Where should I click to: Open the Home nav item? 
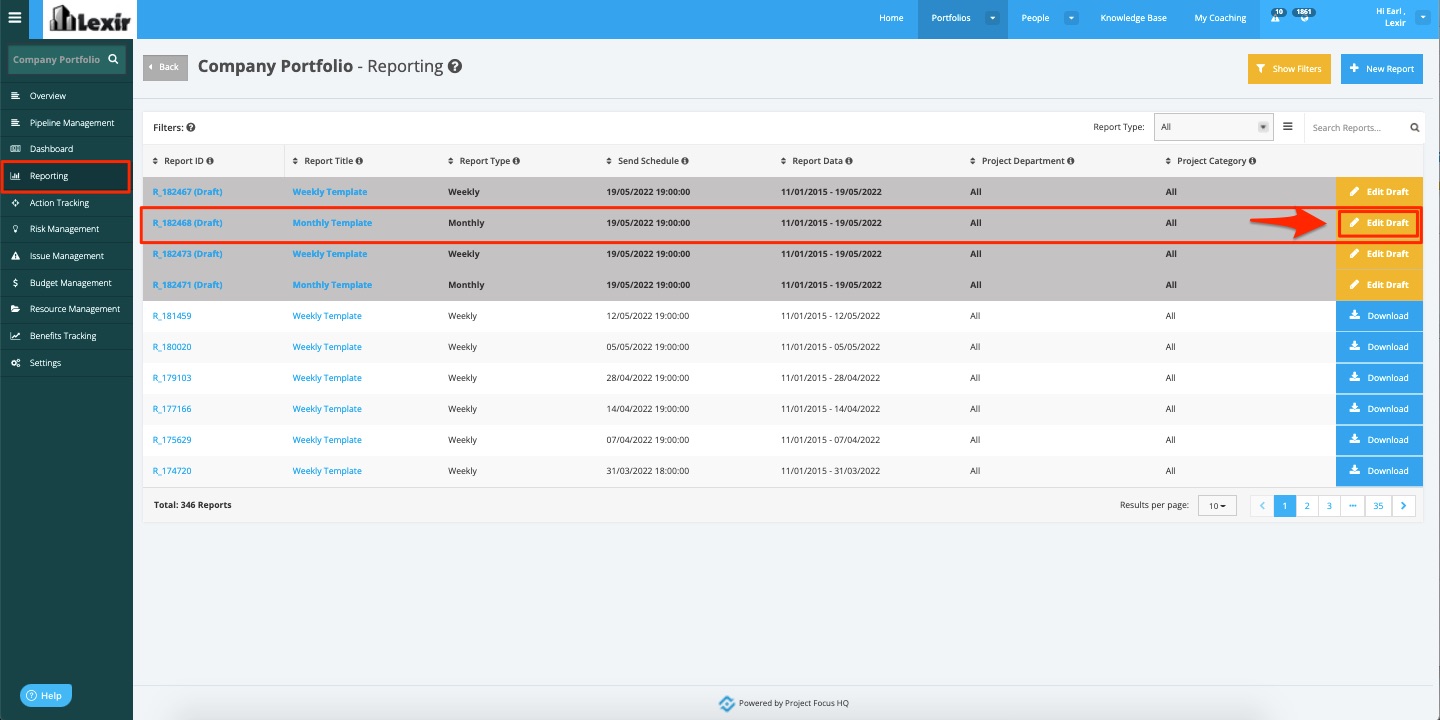coord(891,18)
